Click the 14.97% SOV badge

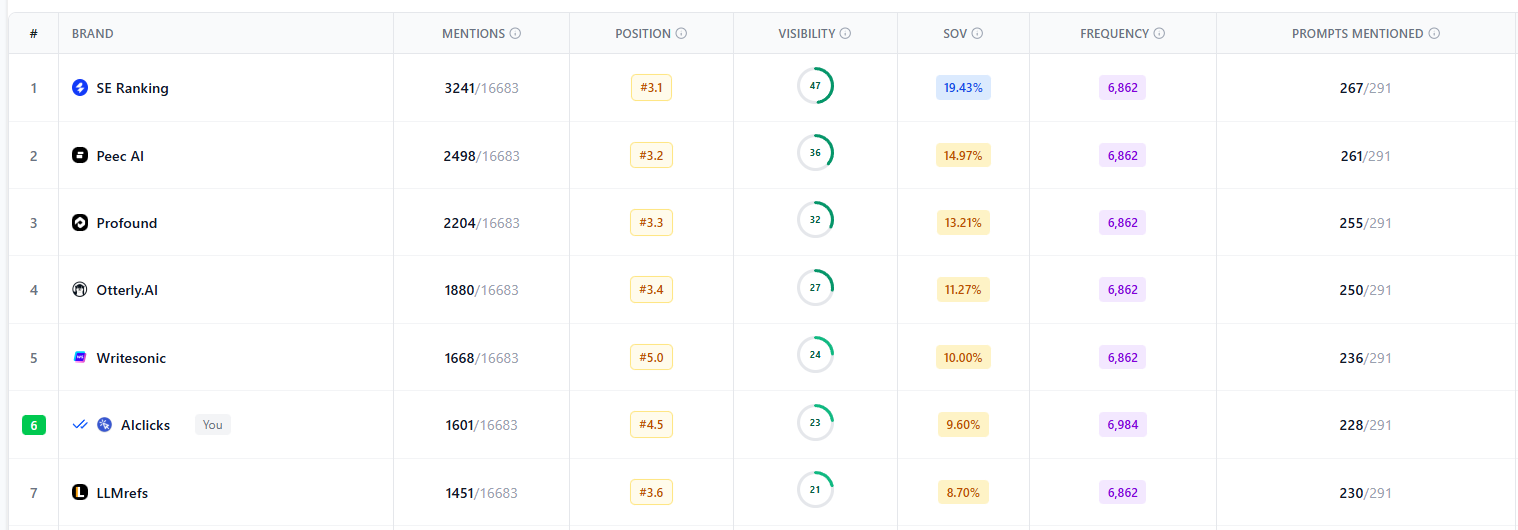[963, 155]
